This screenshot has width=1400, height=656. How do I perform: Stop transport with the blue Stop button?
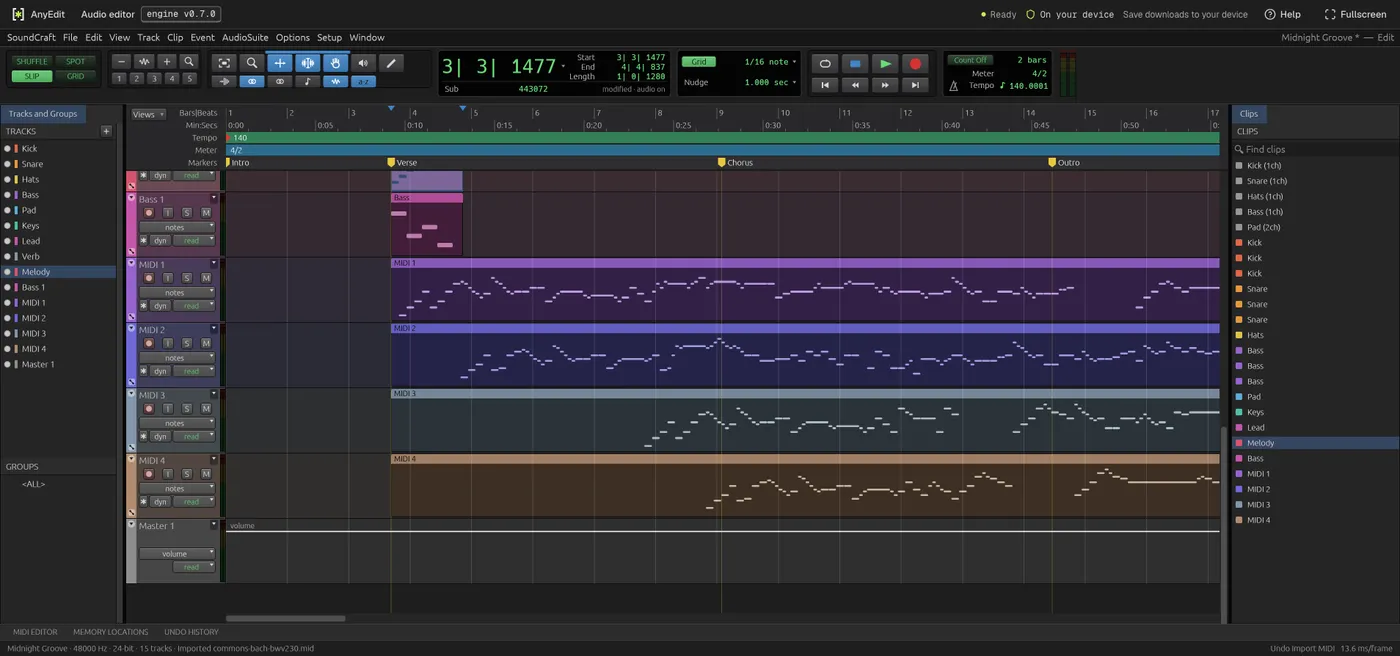(855, 63)
